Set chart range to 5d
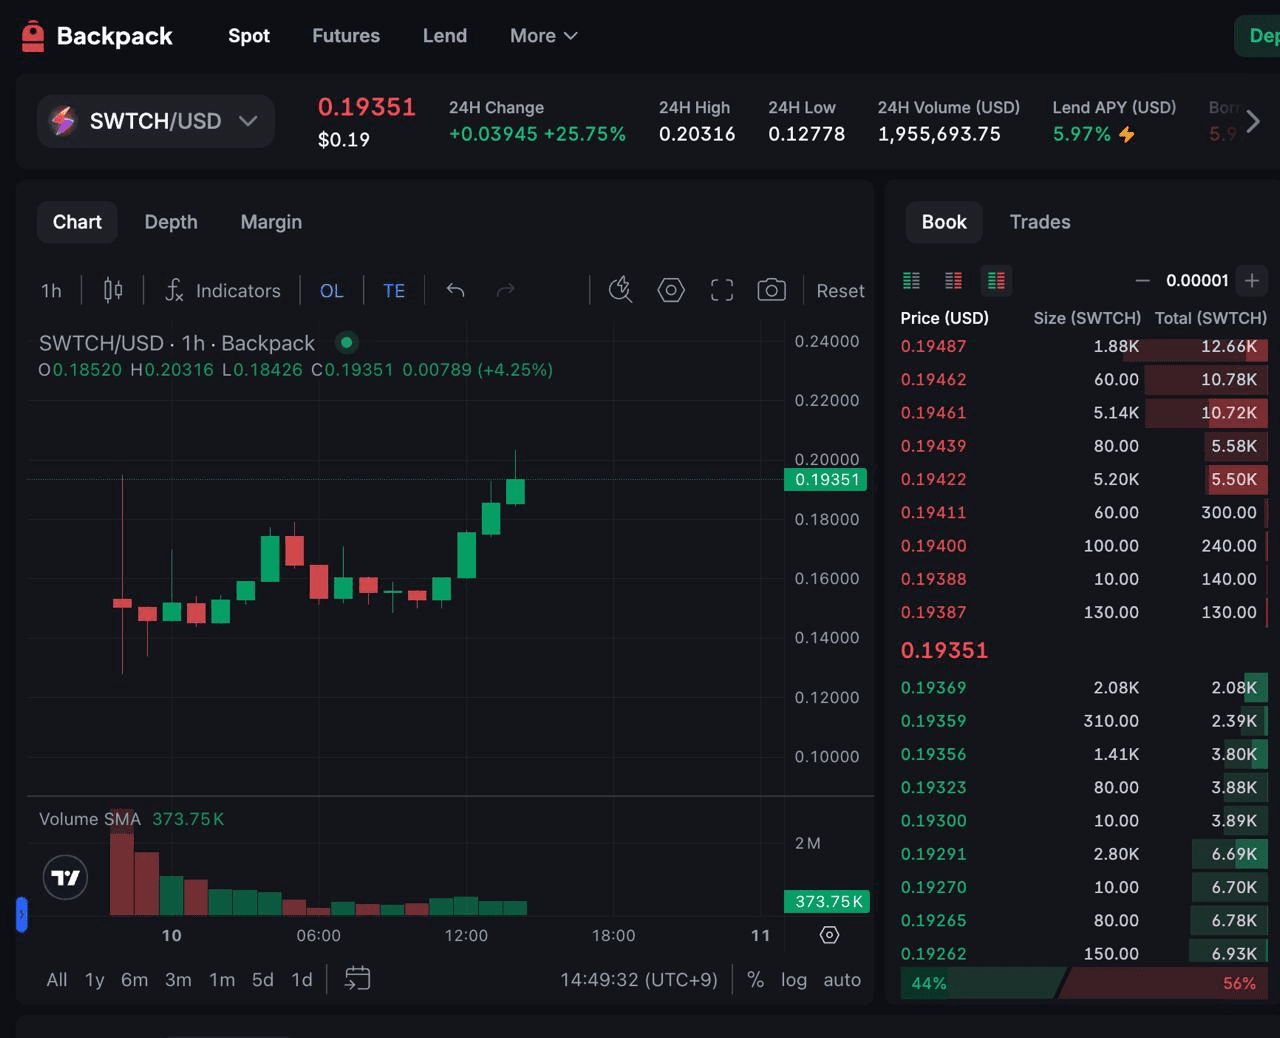The image size is (1280, 1038). pos(263,980)
